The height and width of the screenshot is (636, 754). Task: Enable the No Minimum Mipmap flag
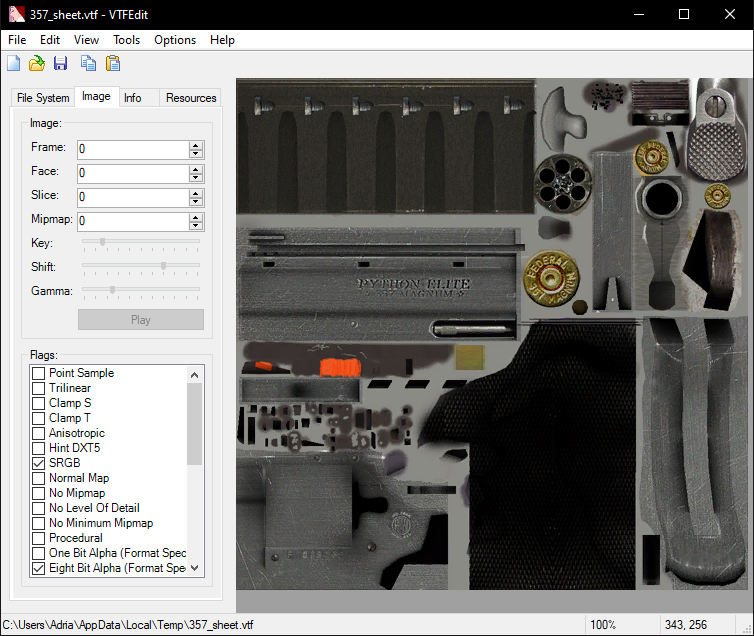pos(38,523)
